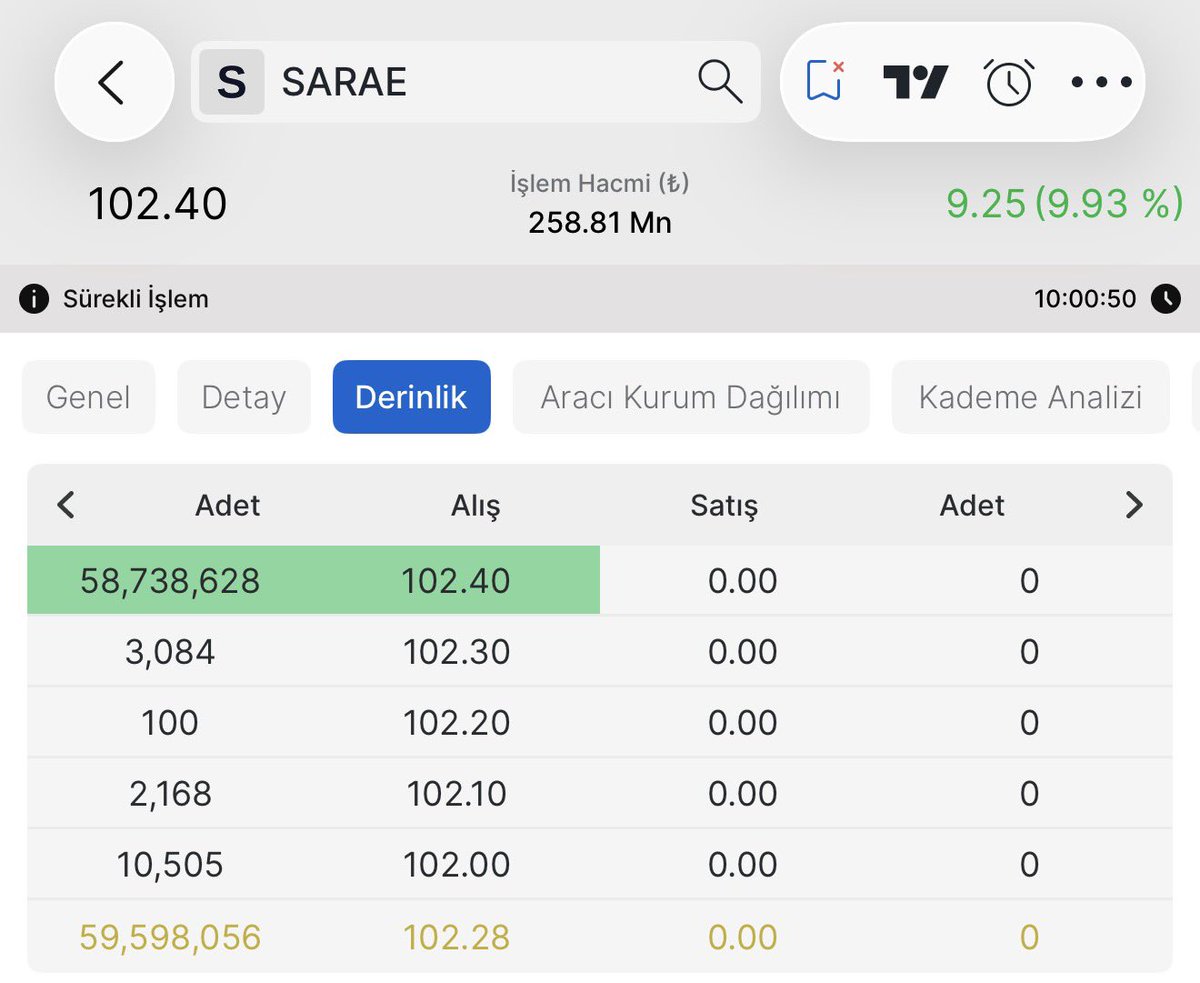Select the 100 quantity cell
Screen dimensions: 1200x983
[x=170, y=722]
